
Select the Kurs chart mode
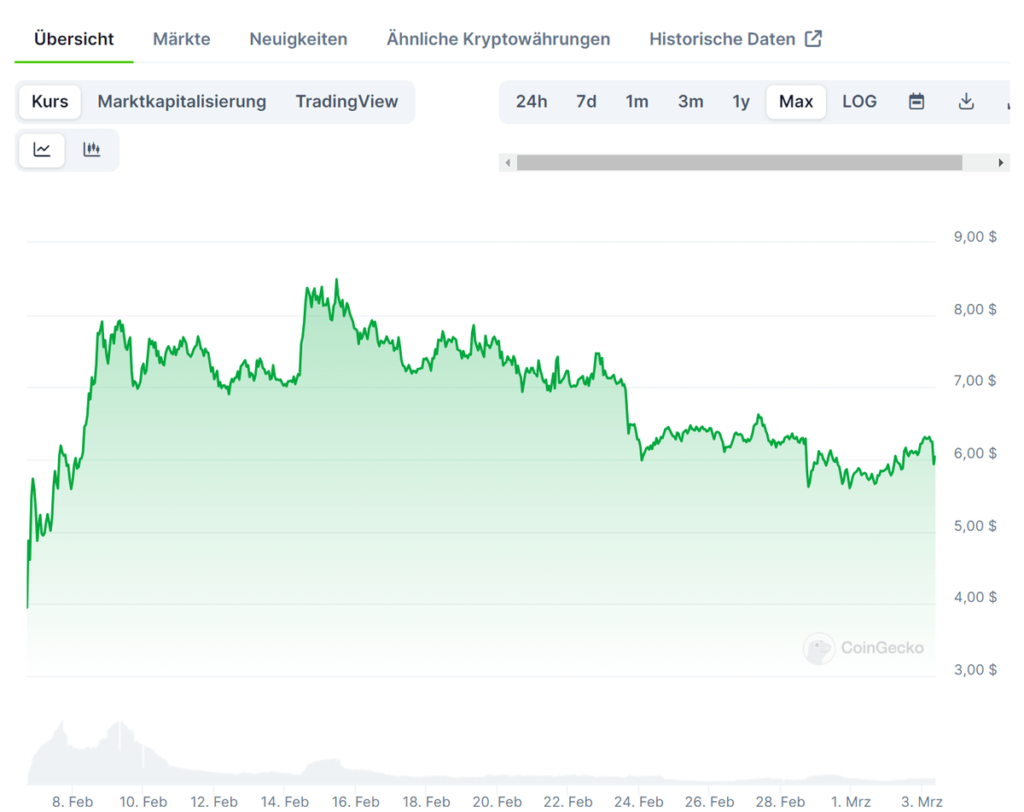[x=50, y=101]
